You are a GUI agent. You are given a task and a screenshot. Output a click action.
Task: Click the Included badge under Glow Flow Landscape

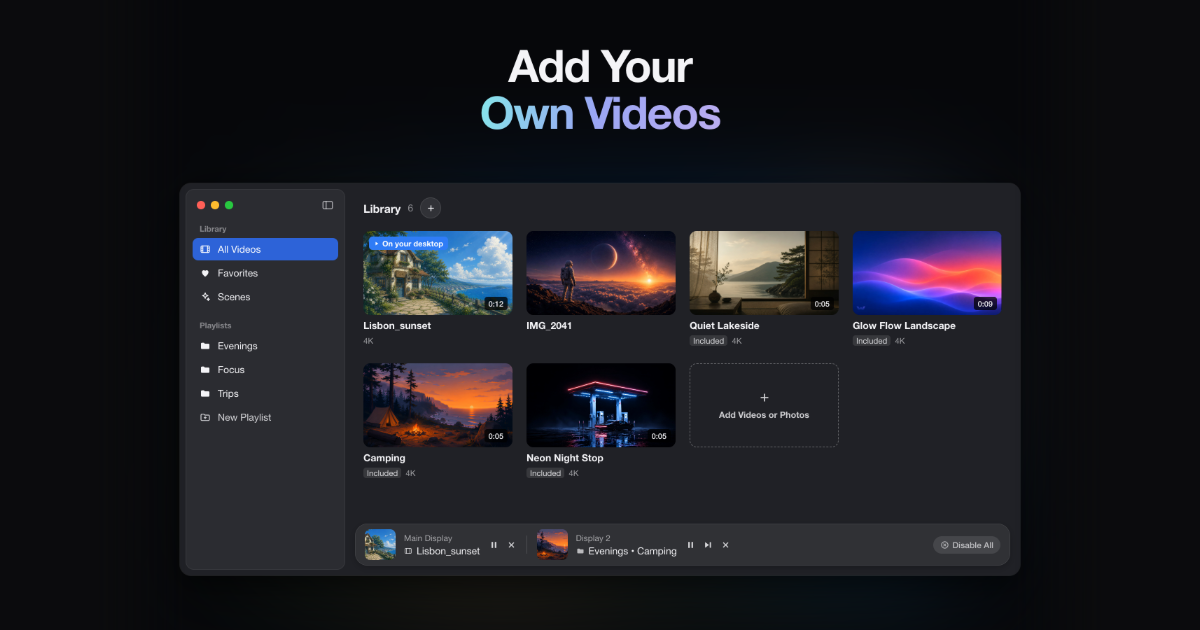(x=871, y=341)
